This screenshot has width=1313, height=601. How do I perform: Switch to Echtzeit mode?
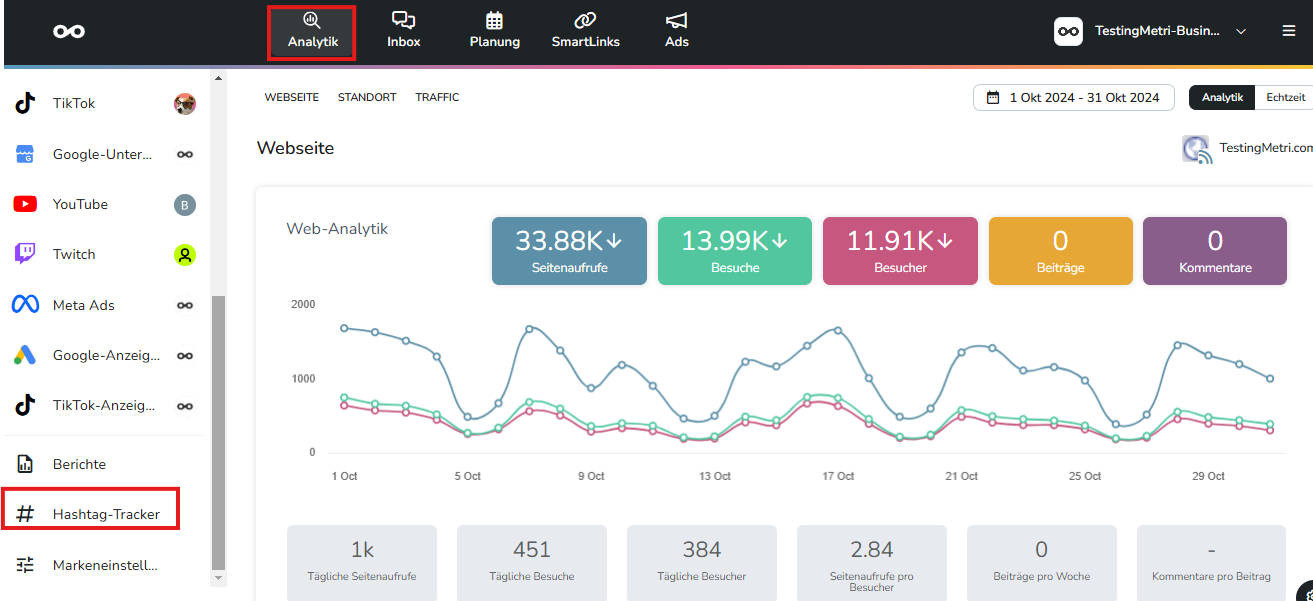coord(1285,97)
